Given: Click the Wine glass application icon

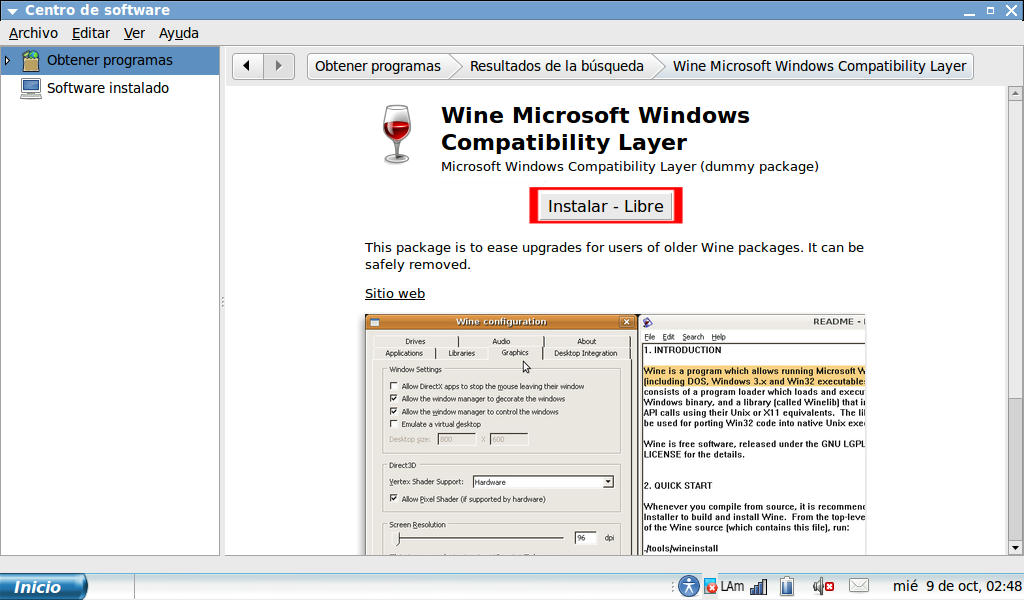Looking at the screenshot, I should 396,134.
